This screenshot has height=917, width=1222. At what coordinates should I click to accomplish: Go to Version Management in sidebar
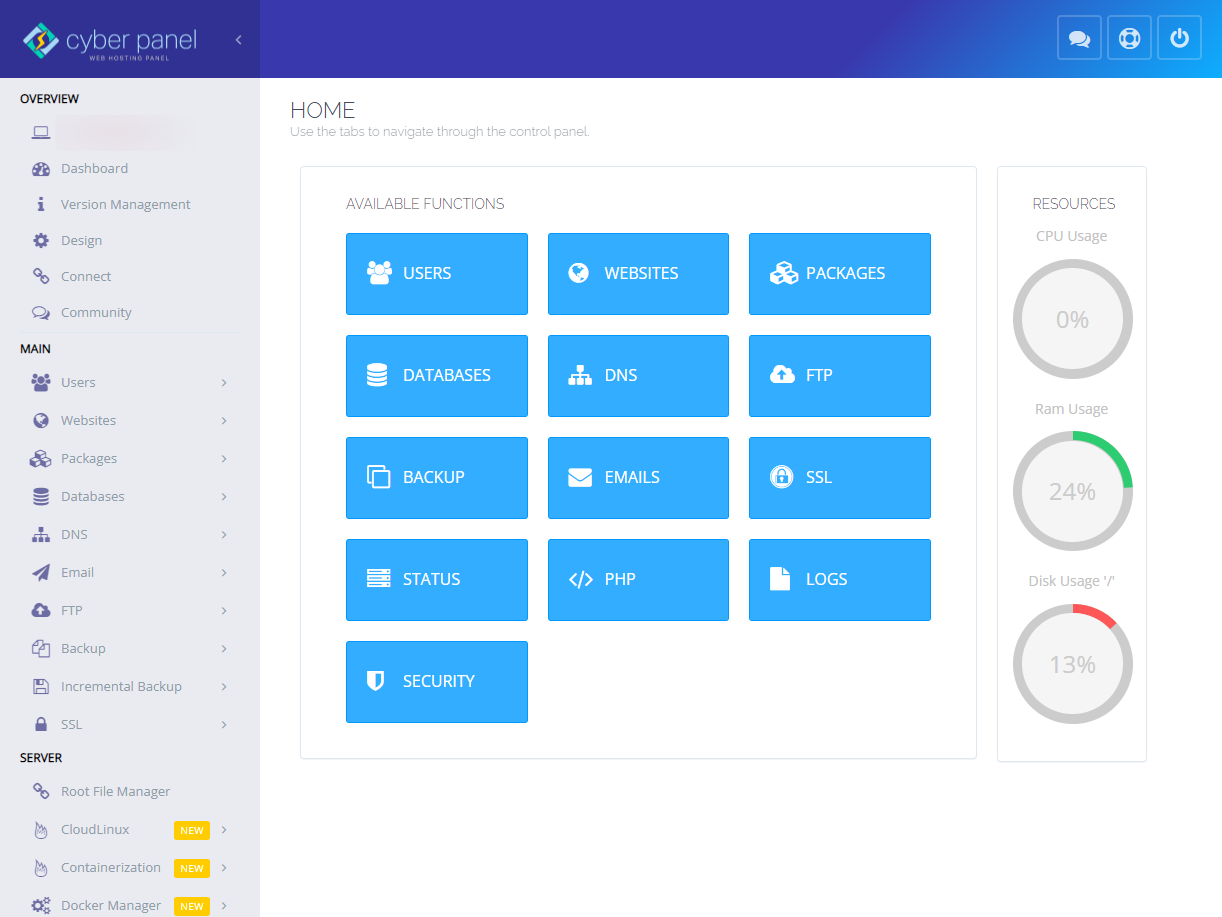coord(125,204)
